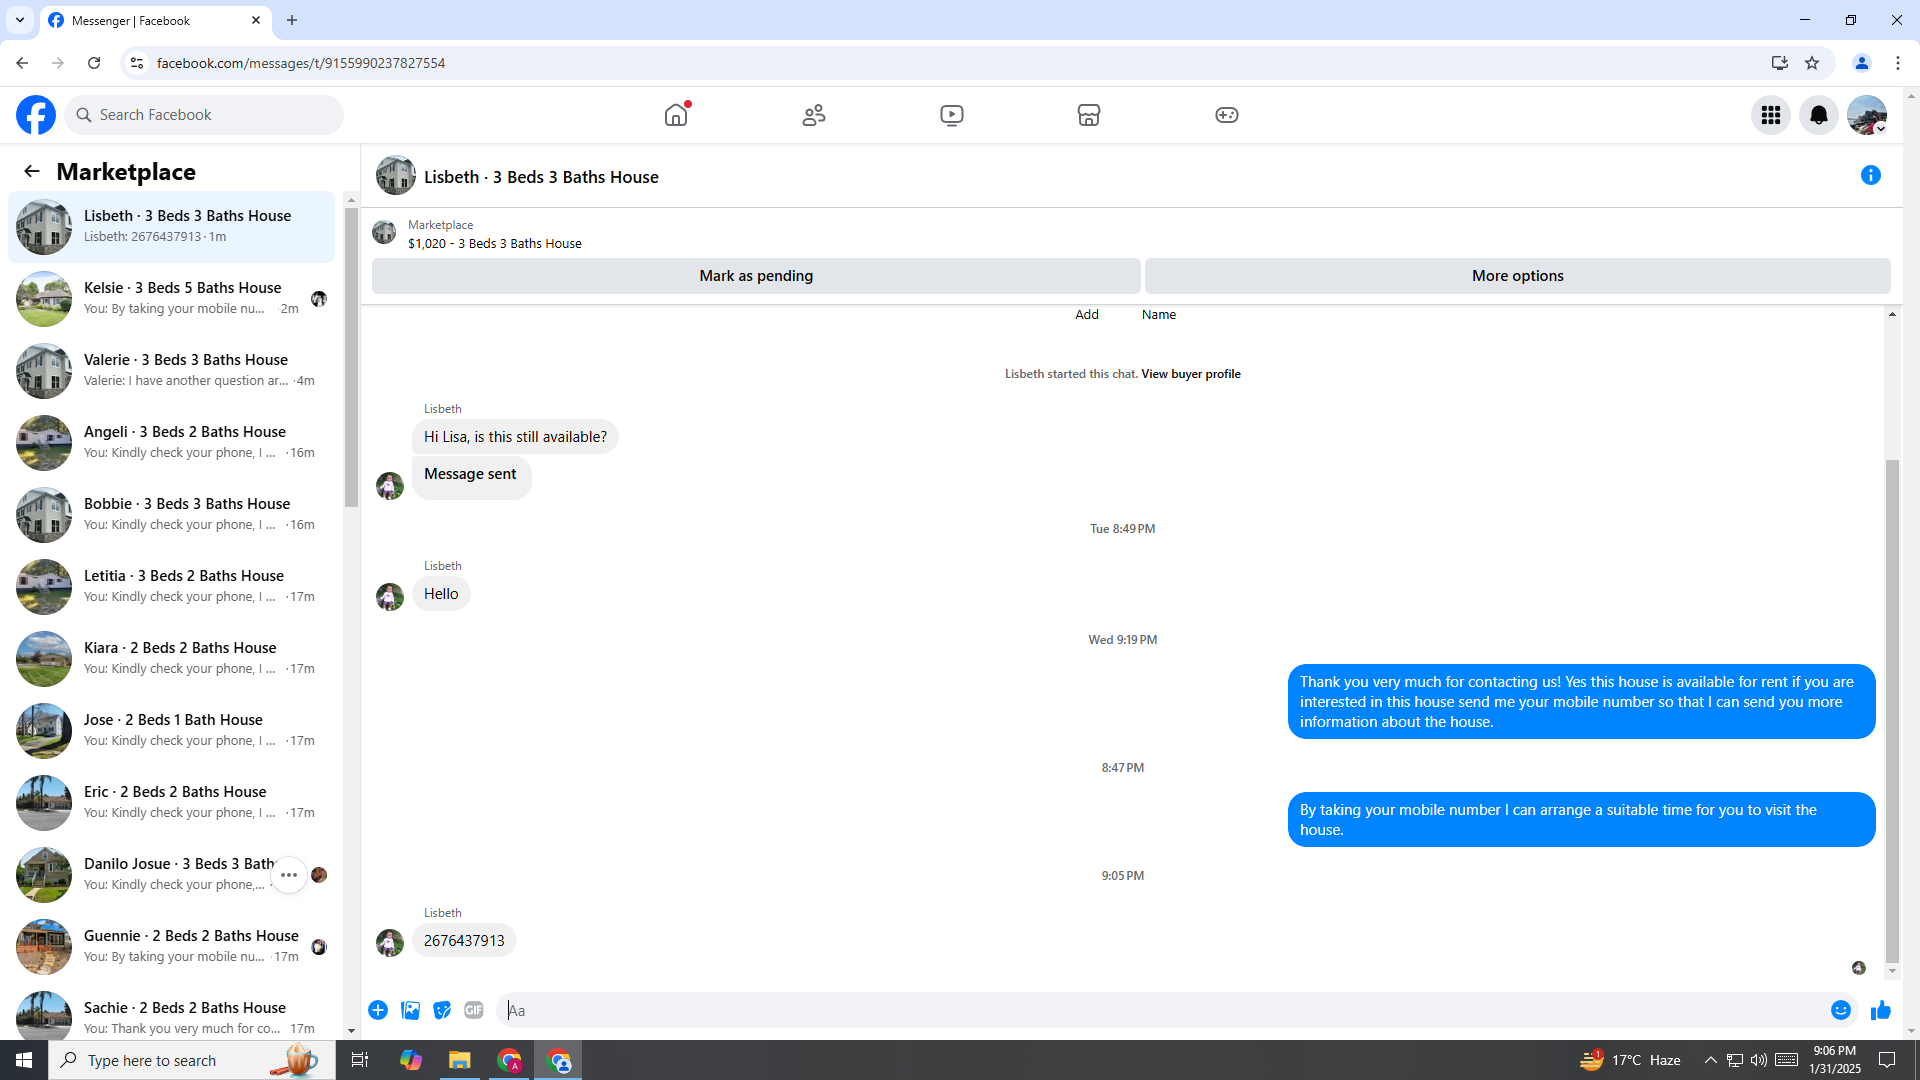The image size is (1920, 1080).
Task: Choose a sticker icon in composer
Action: coord(442,1010)
